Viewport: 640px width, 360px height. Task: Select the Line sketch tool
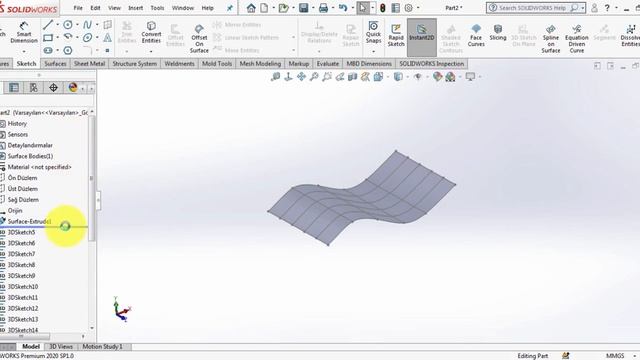[48, 25]
